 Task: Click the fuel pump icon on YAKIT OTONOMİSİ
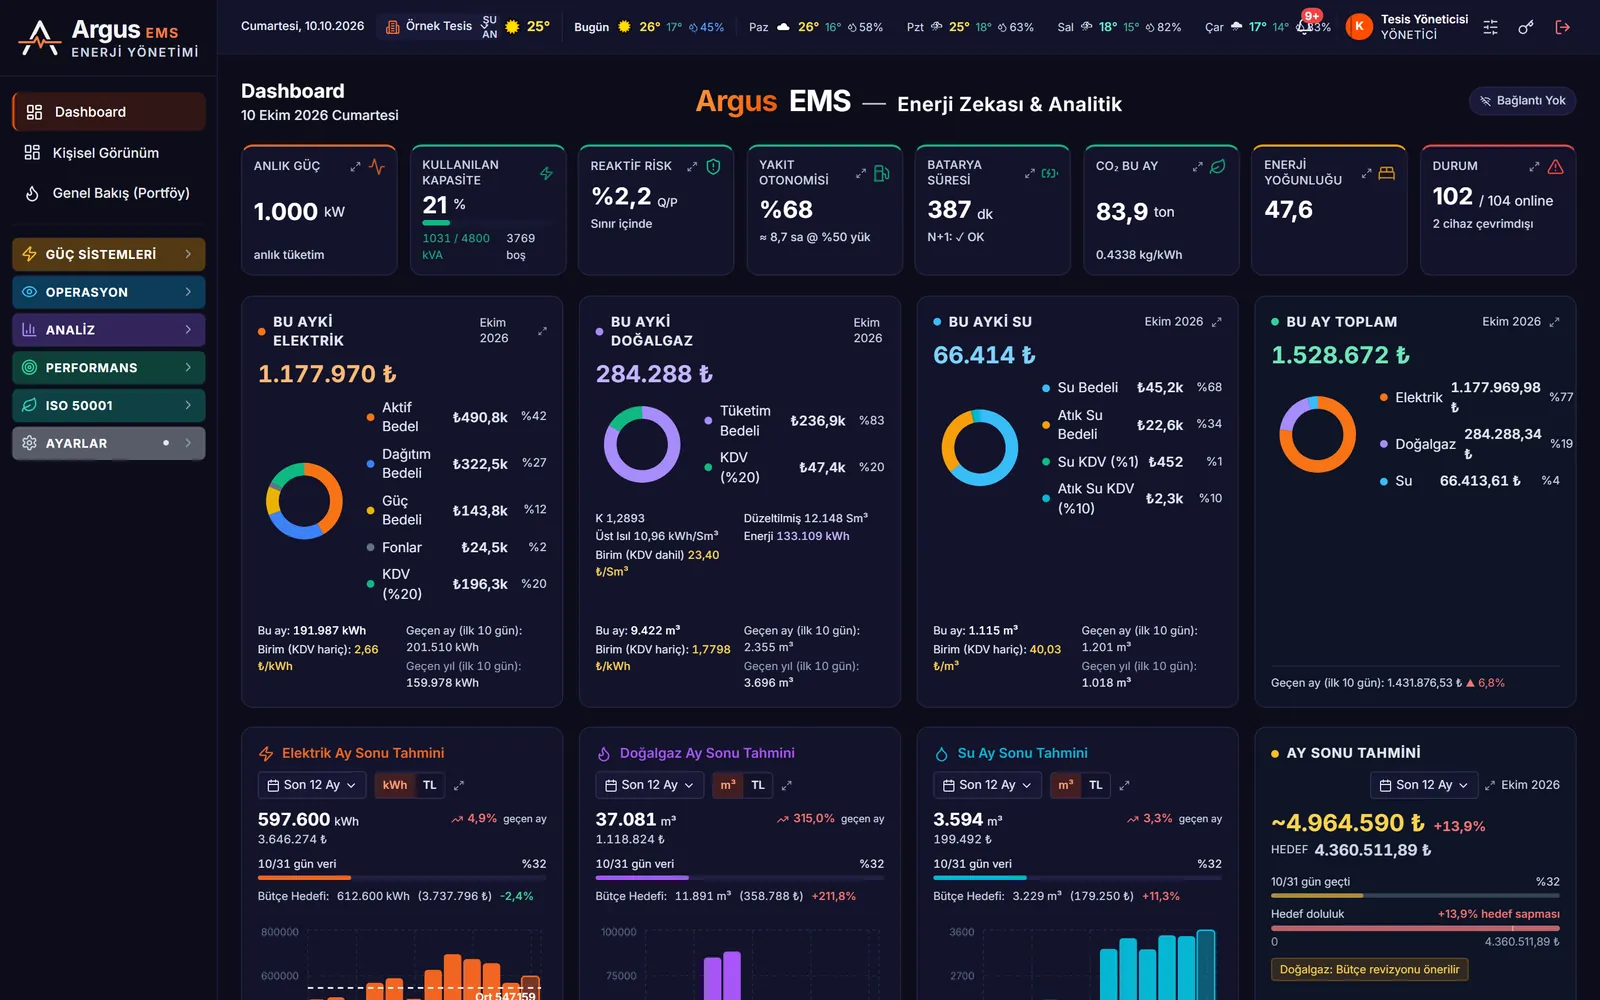tap(881, 173)
